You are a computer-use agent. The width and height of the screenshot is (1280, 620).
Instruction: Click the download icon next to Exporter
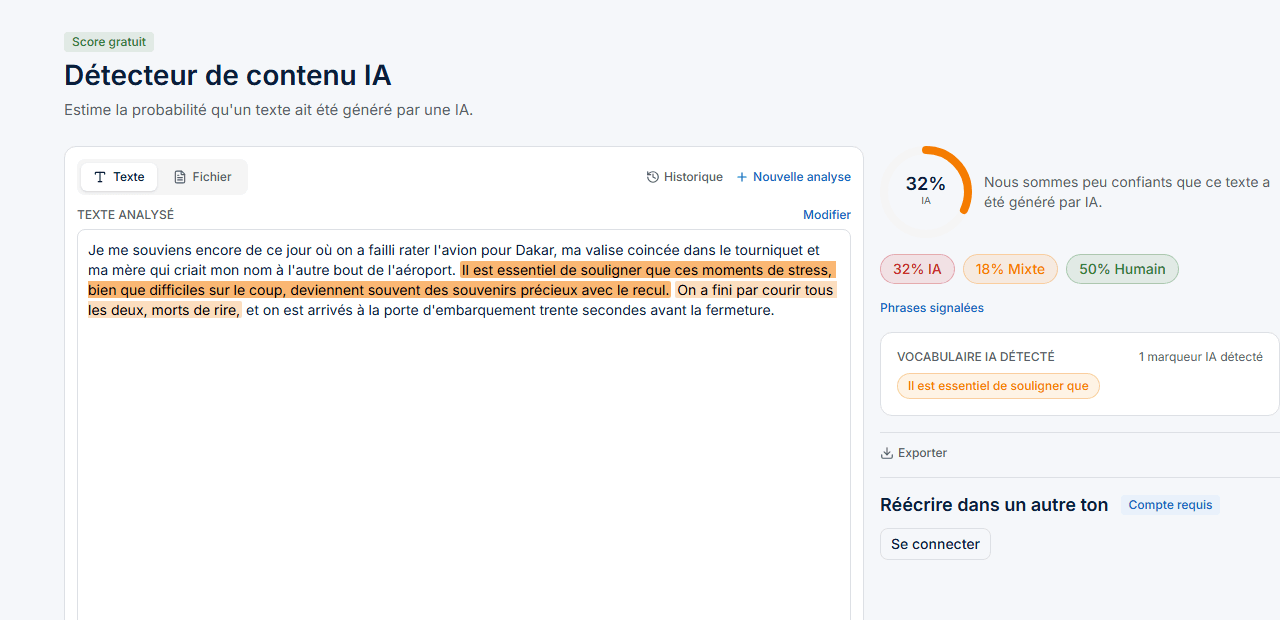coord(886,453)
